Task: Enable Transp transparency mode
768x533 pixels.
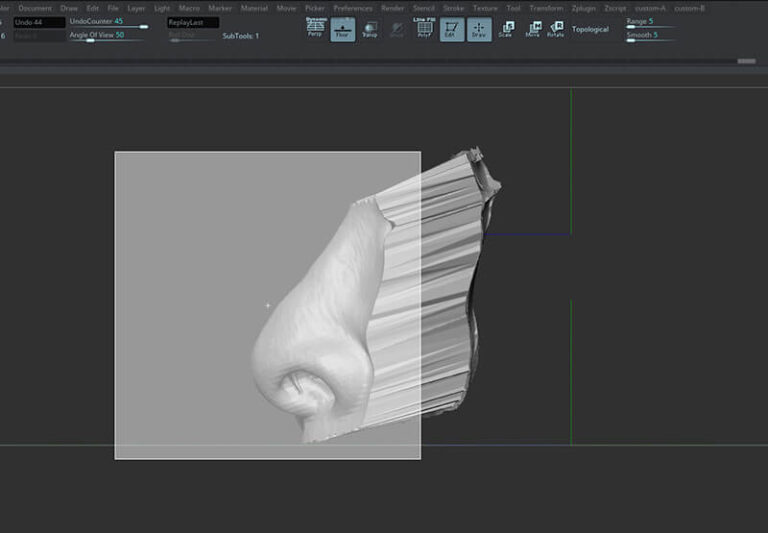Action: click(x=370, y=29)
